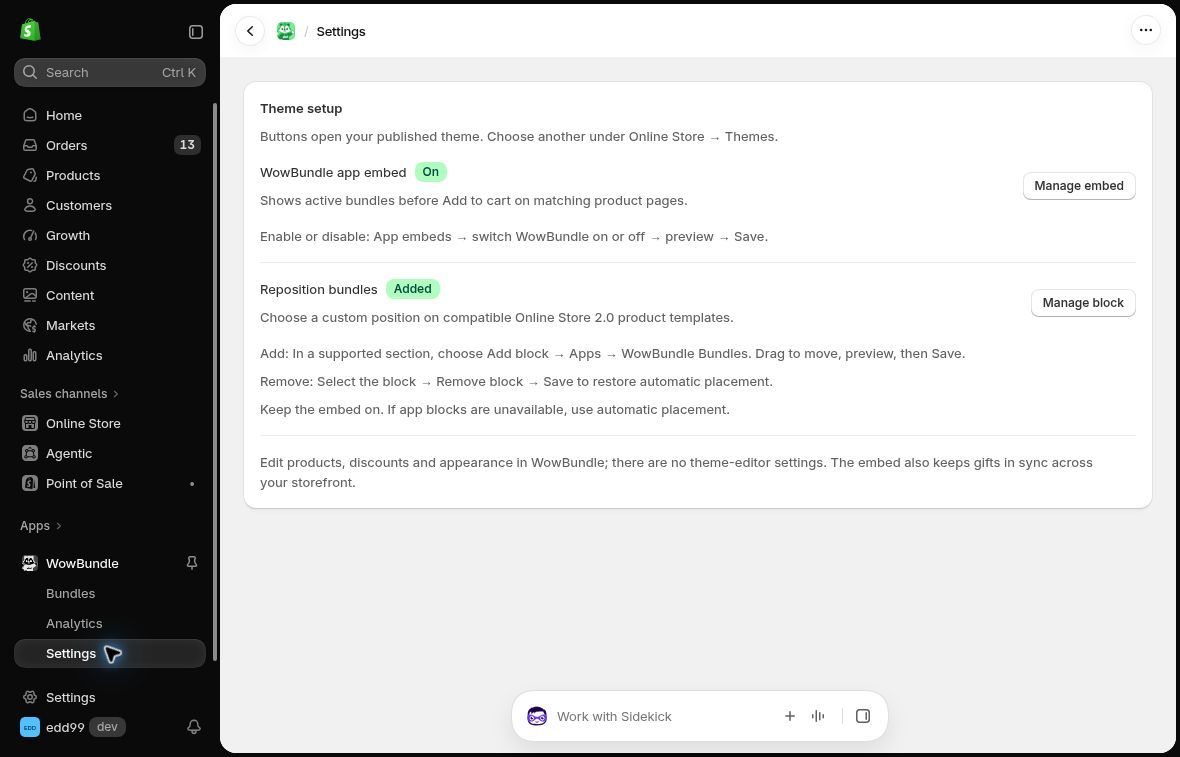
Task: Open the Sidekick side panel icon
Action: click(x=863, y=716)
